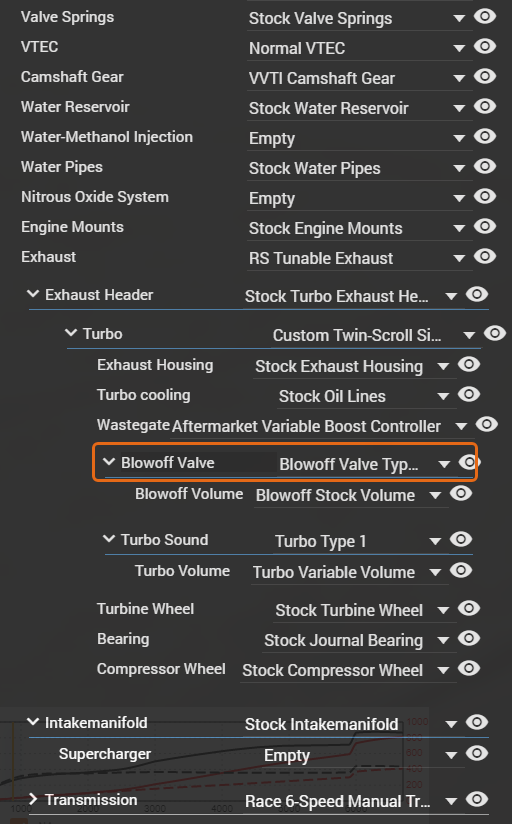Click the Turbo Variable Volume selector
This screenshot has width=512, height=824.
(x=347, y=572)
